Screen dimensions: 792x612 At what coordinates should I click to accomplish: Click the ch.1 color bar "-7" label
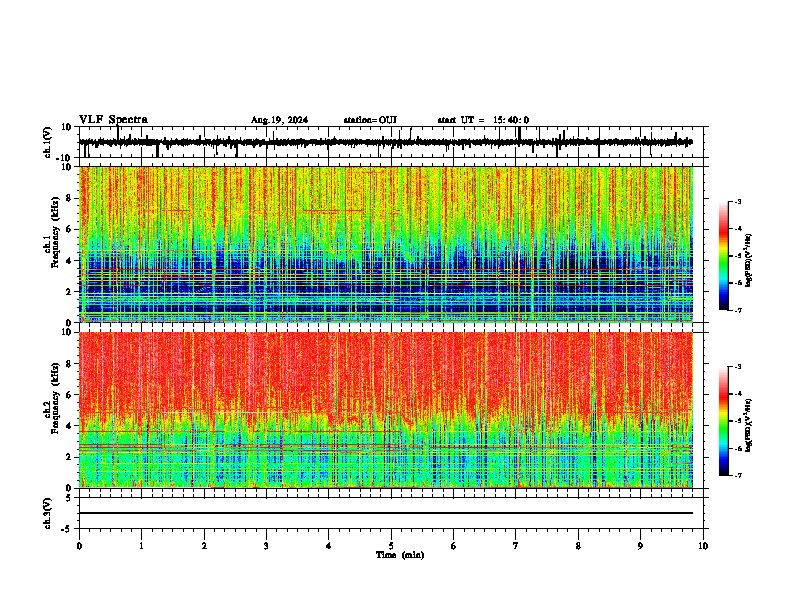point(737,310)
